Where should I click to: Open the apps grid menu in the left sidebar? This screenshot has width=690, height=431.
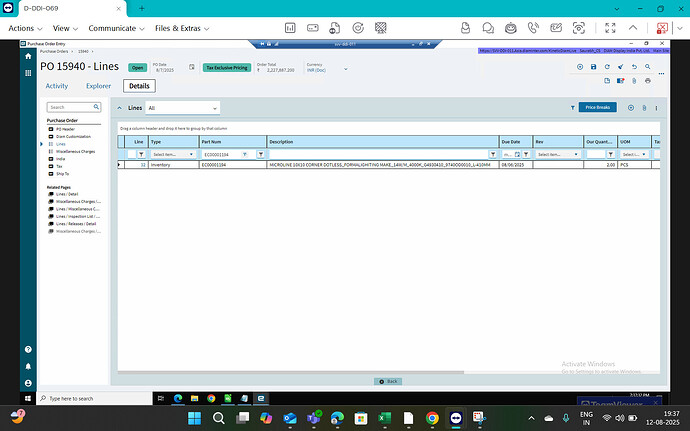(28, 73)
